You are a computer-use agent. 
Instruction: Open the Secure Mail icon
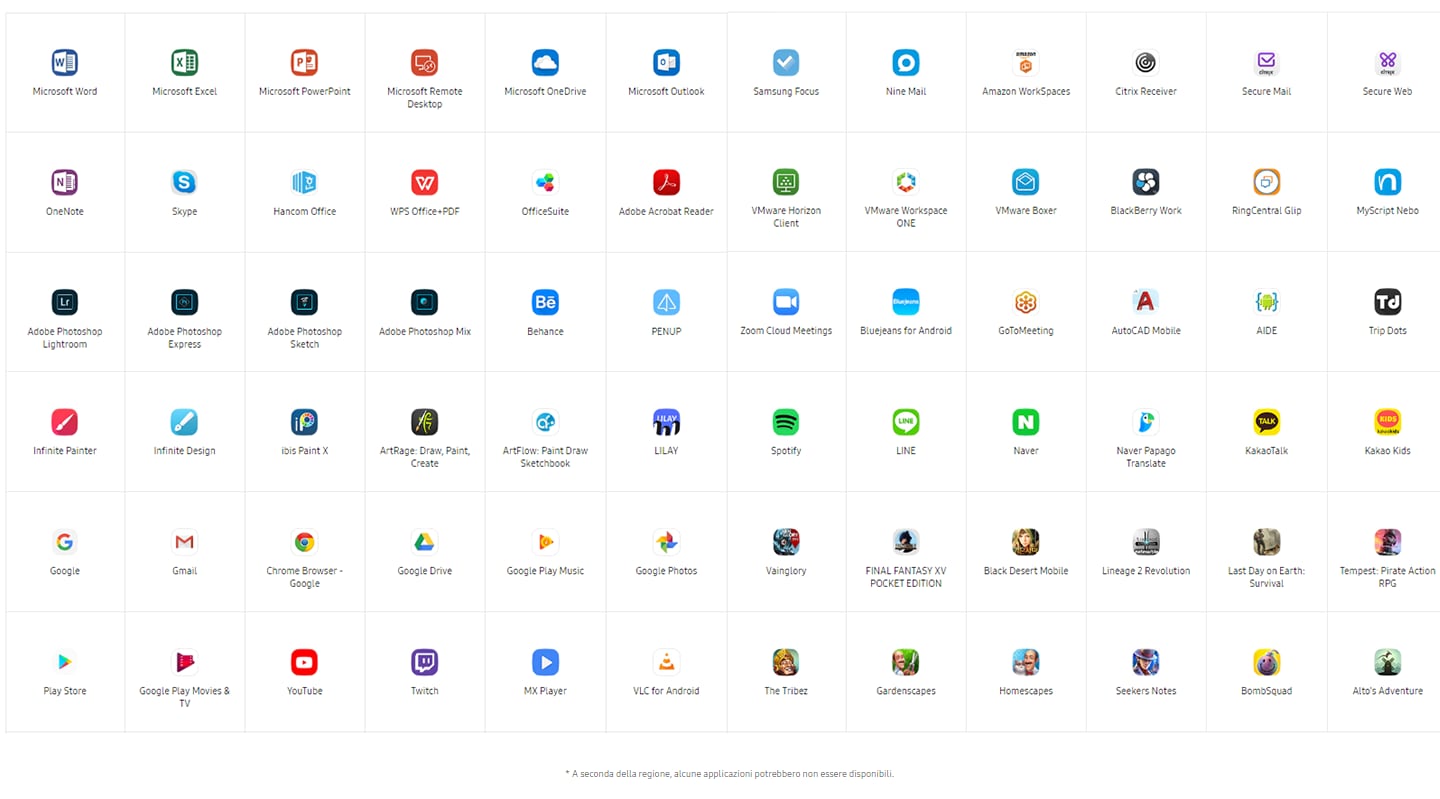coord(1267,63)
